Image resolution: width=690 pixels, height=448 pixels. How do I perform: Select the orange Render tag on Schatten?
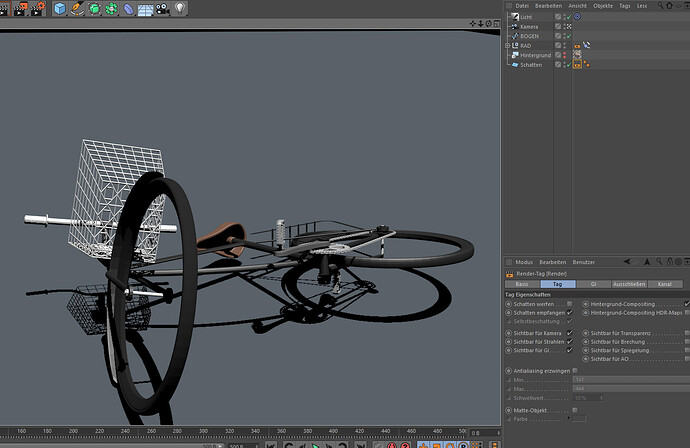tap(577, 64)
